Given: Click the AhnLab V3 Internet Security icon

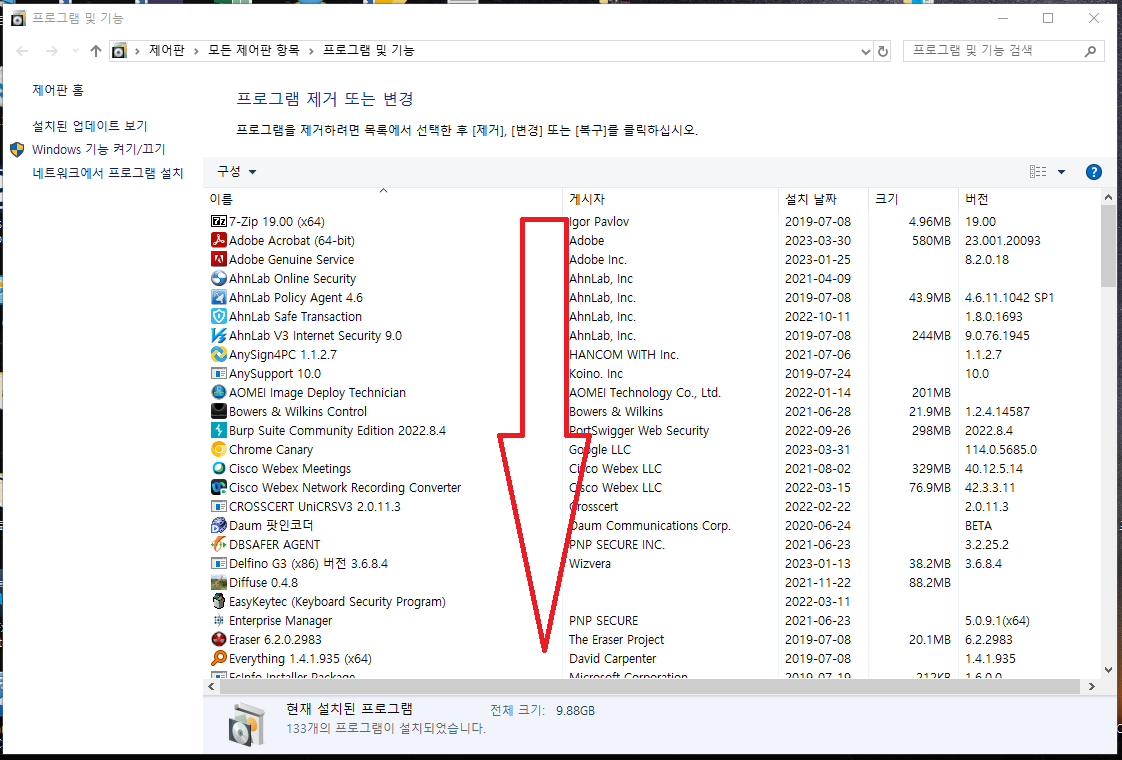Looking at the screenshot, I should pyautogui.click(x=219, y=336).
